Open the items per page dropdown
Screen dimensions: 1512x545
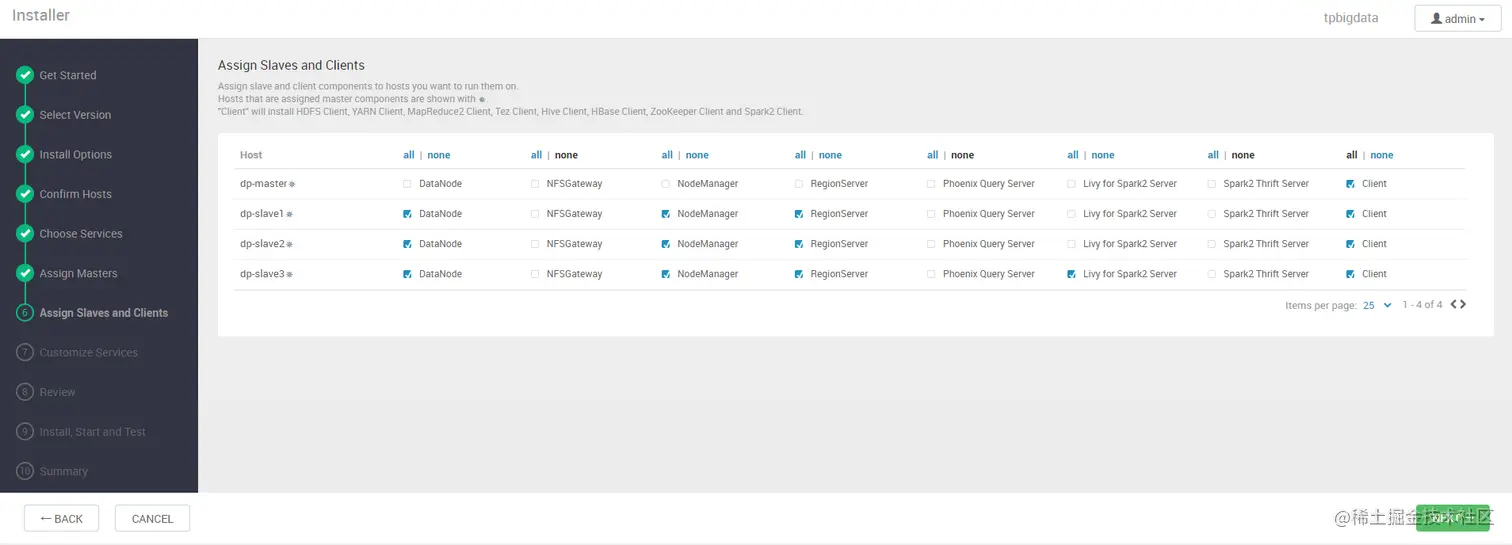(1377, 305)
